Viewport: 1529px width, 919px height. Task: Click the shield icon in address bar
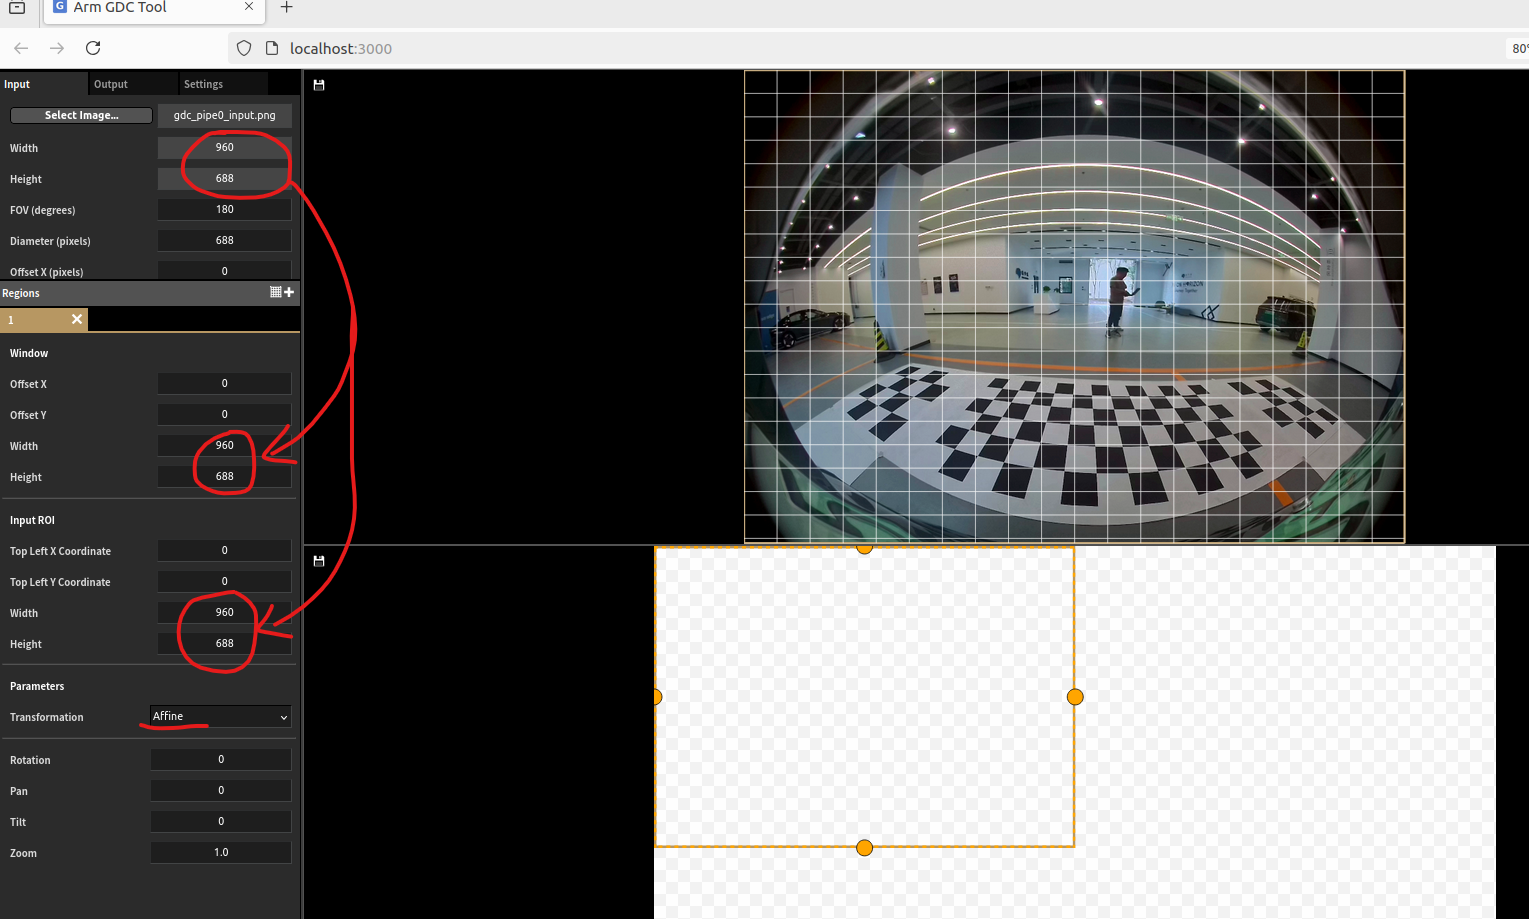click(x=244, y=48)
